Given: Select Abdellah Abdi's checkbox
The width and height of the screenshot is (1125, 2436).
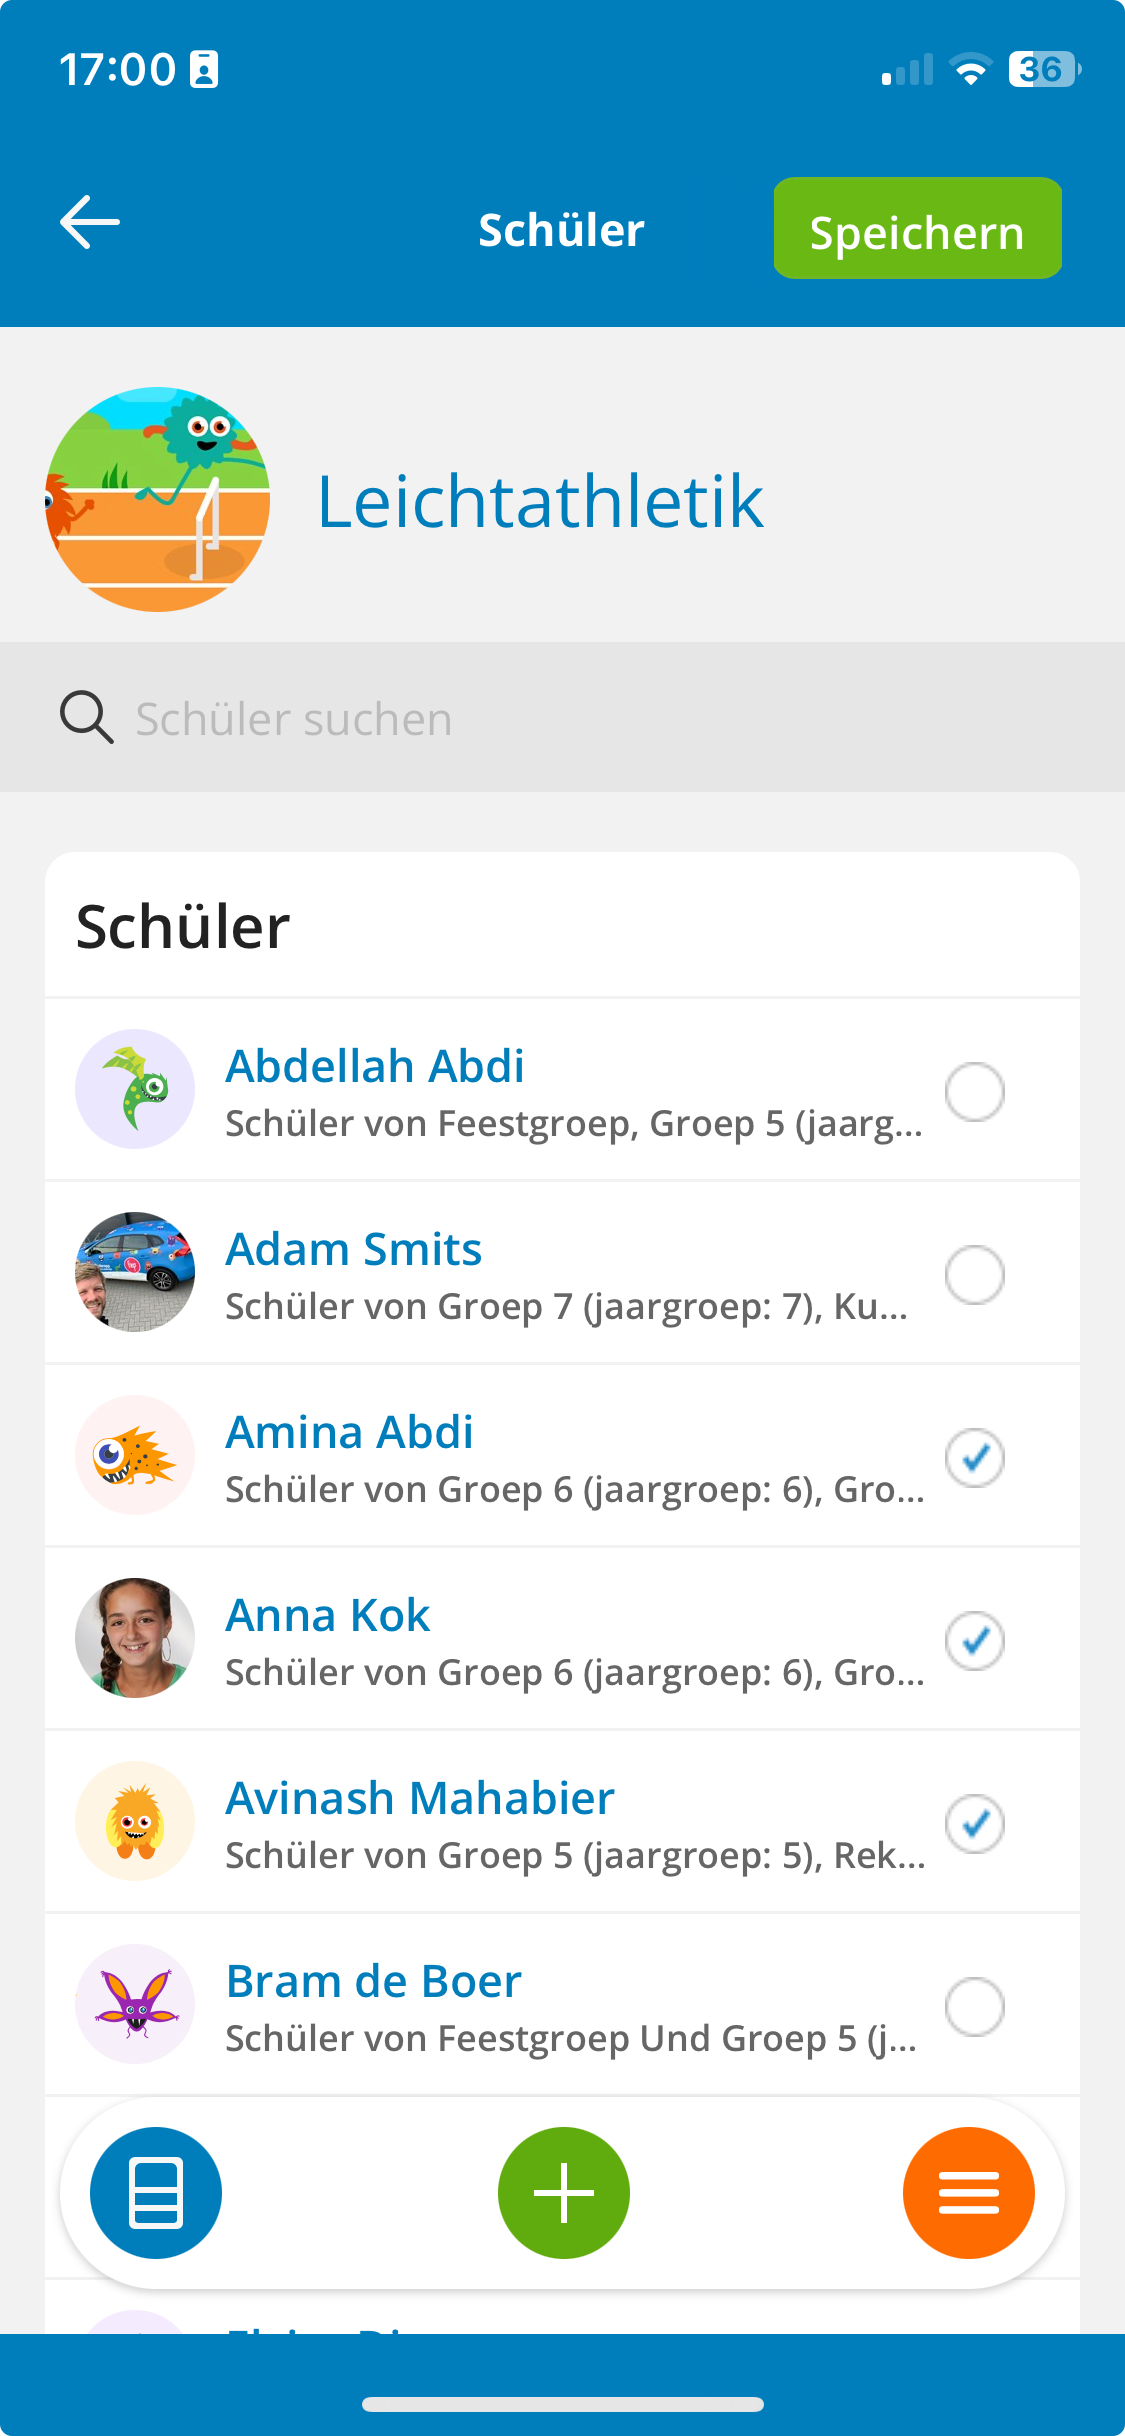Looking at the screenshot, I should (x=975, y=1091).
